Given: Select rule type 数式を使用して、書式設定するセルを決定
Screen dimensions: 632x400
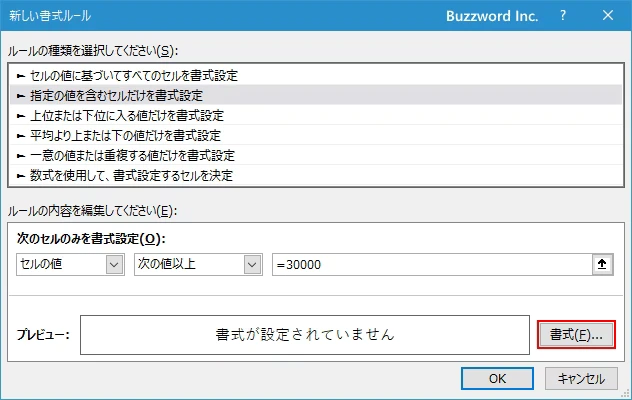Looking at the screenshot, I should [x=316, y=175].
